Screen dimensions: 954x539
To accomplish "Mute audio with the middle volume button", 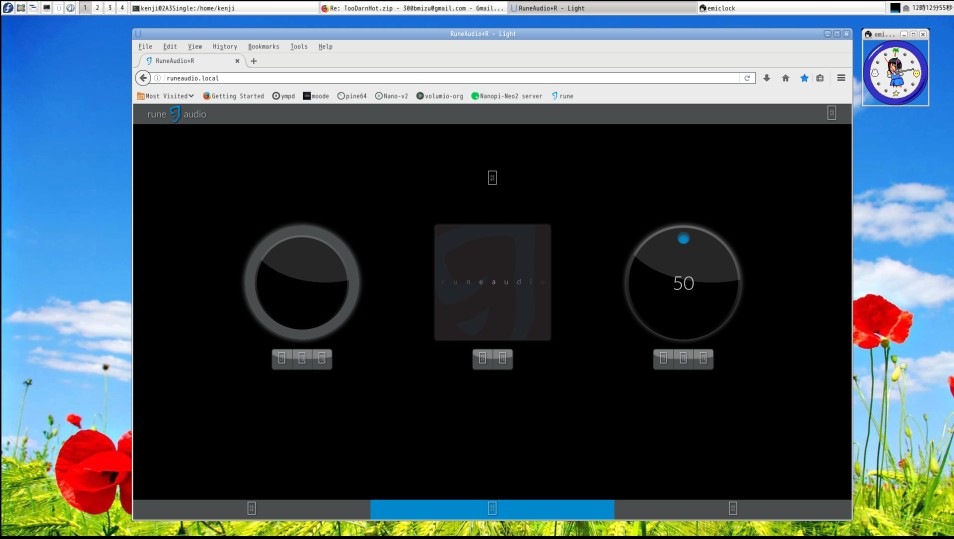I will (683, 359).
